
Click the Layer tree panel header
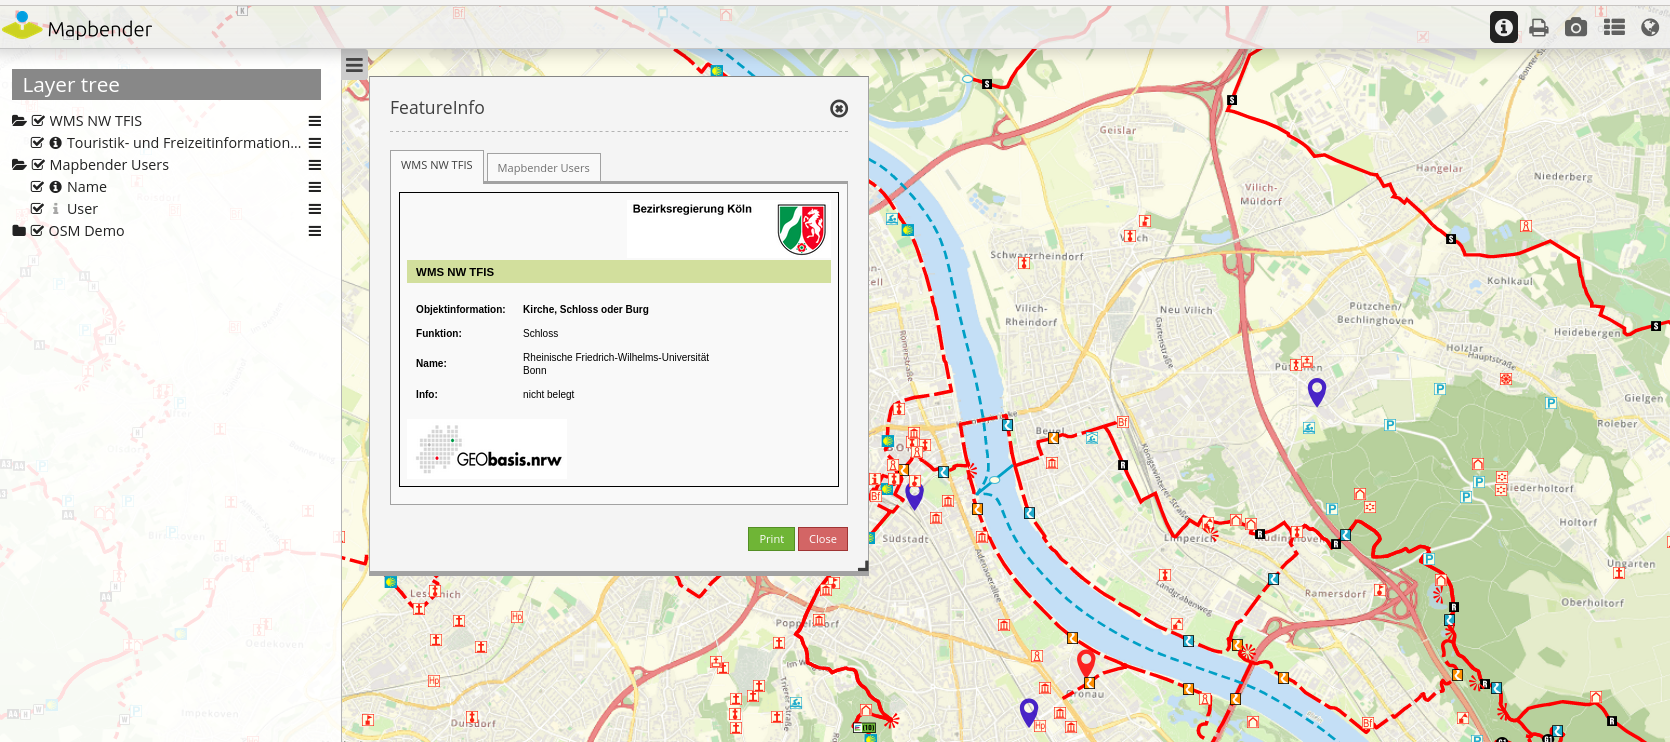click(x=166, y=85)
